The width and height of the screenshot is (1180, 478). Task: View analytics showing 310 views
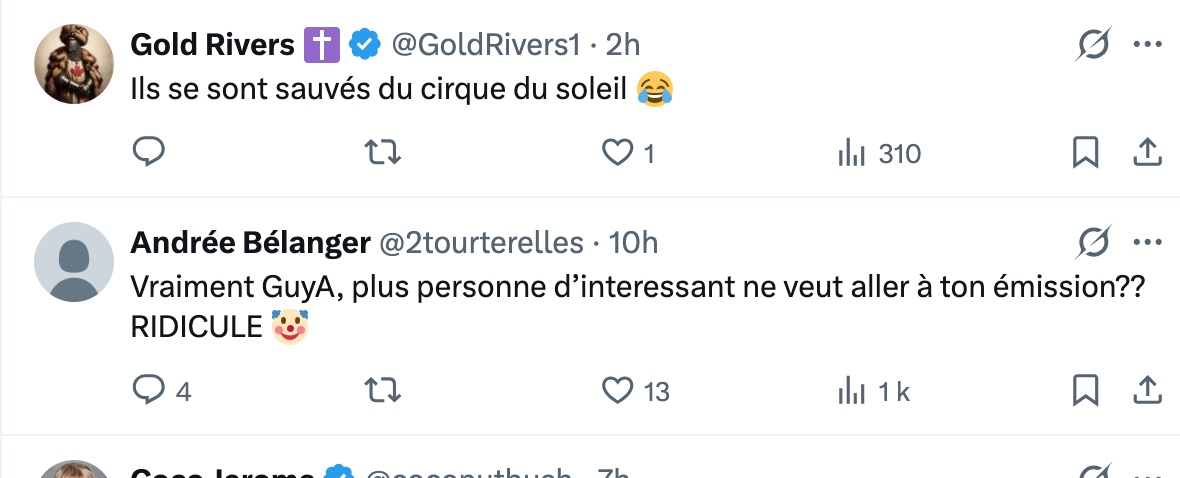[878, 153]
